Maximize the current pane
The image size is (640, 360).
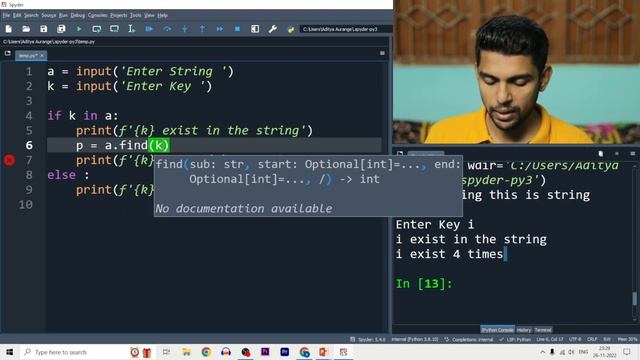point(255,29)
